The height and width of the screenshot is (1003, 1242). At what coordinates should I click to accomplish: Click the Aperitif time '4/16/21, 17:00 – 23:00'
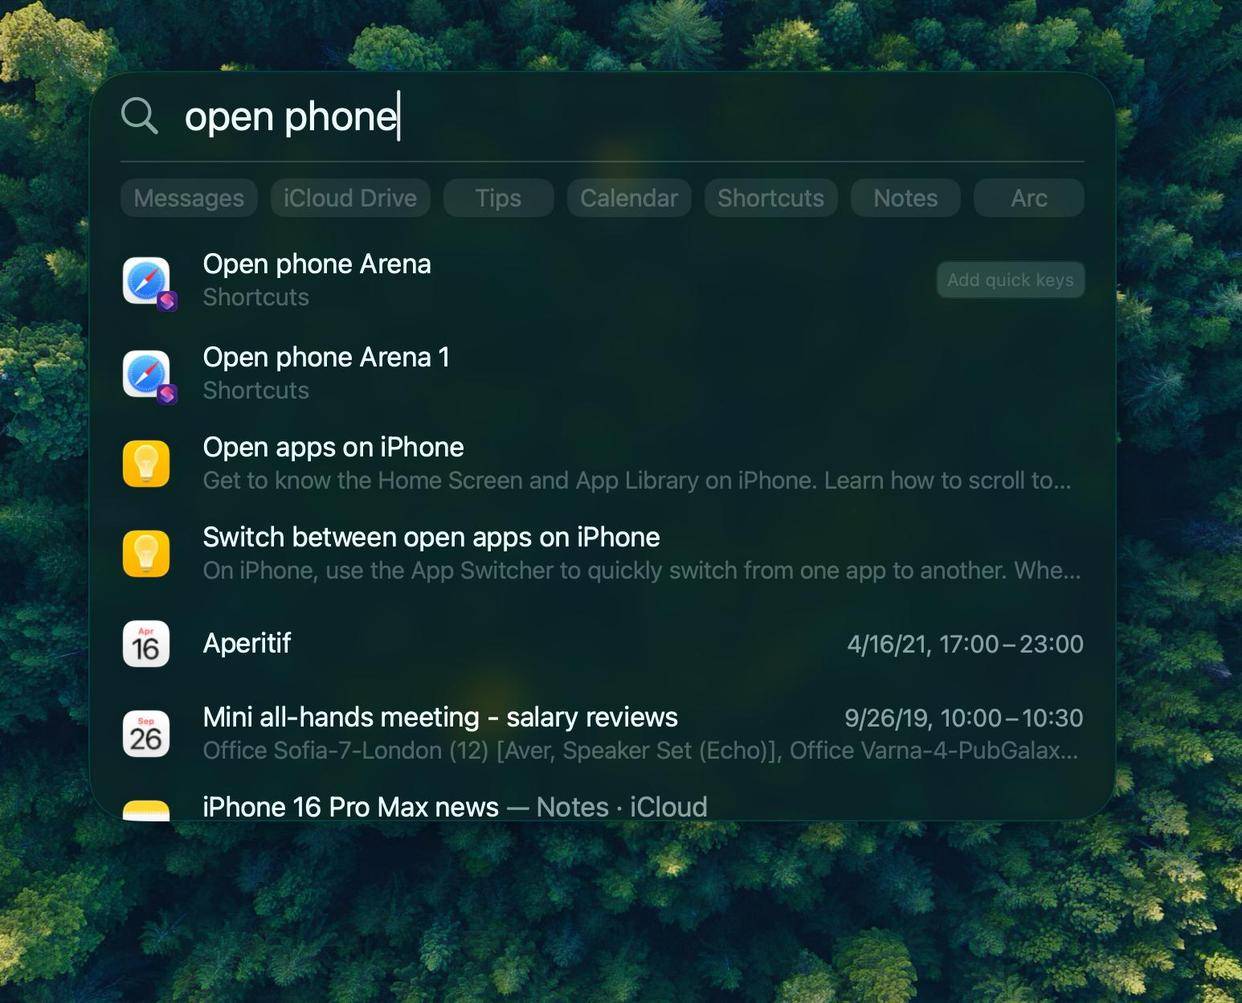pos(965,644)
